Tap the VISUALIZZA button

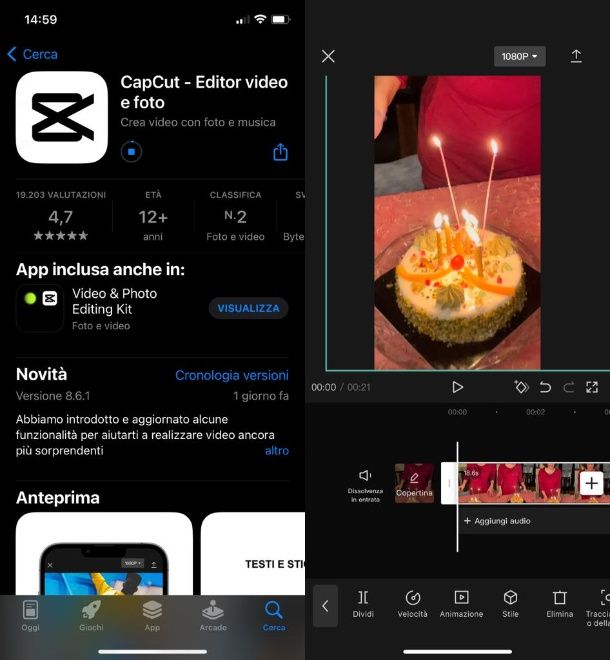pos(248,308)
